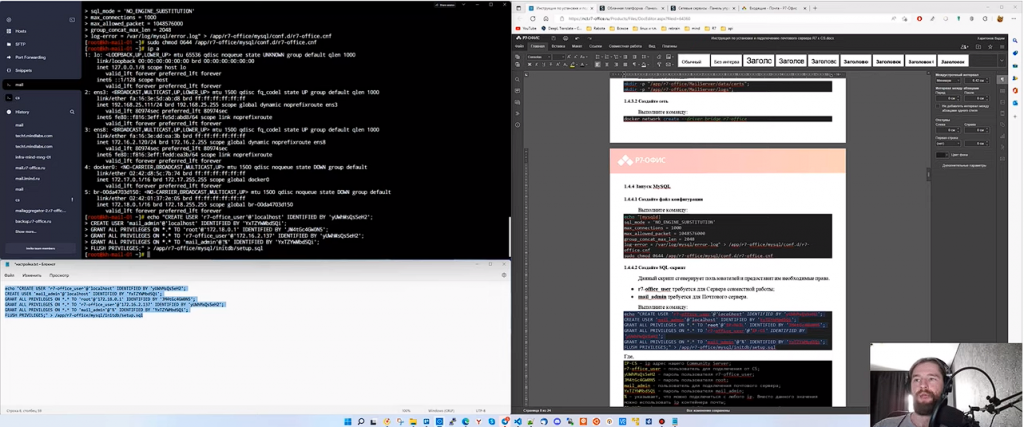The image size is (1024, 427).
Task: Open Notepad settings gear icon
Action: 504,276
